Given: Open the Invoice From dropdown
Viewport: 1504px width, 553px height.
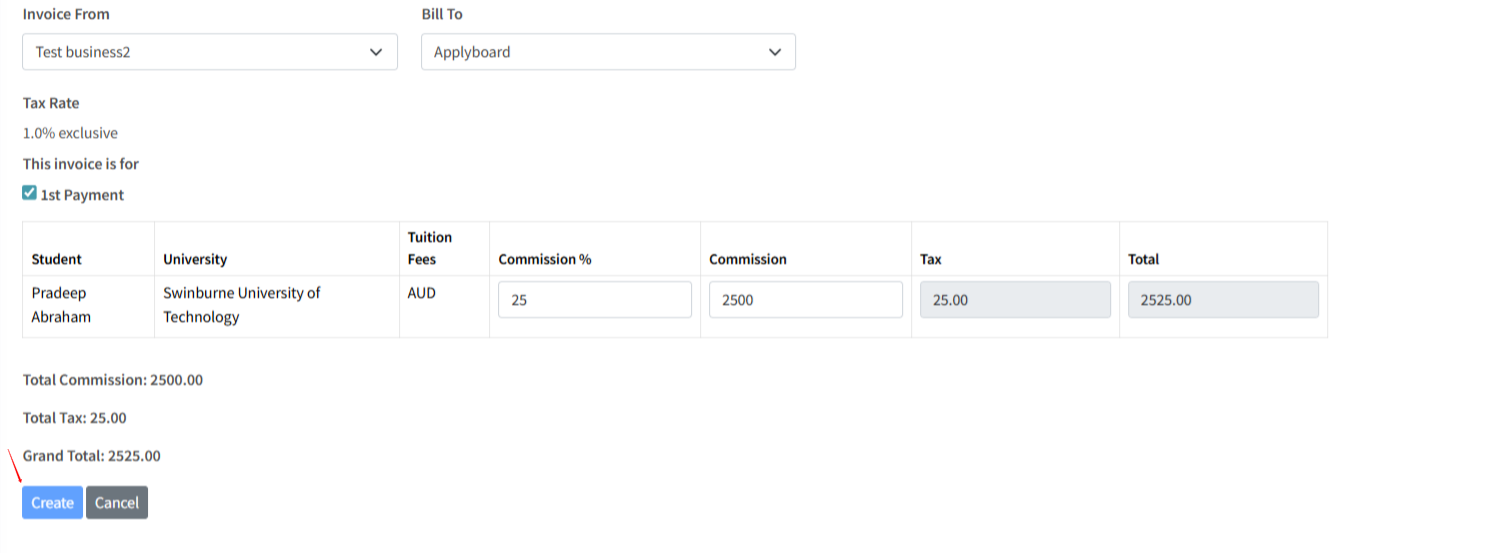Looking at the screenshot, I should pos(209,52).
